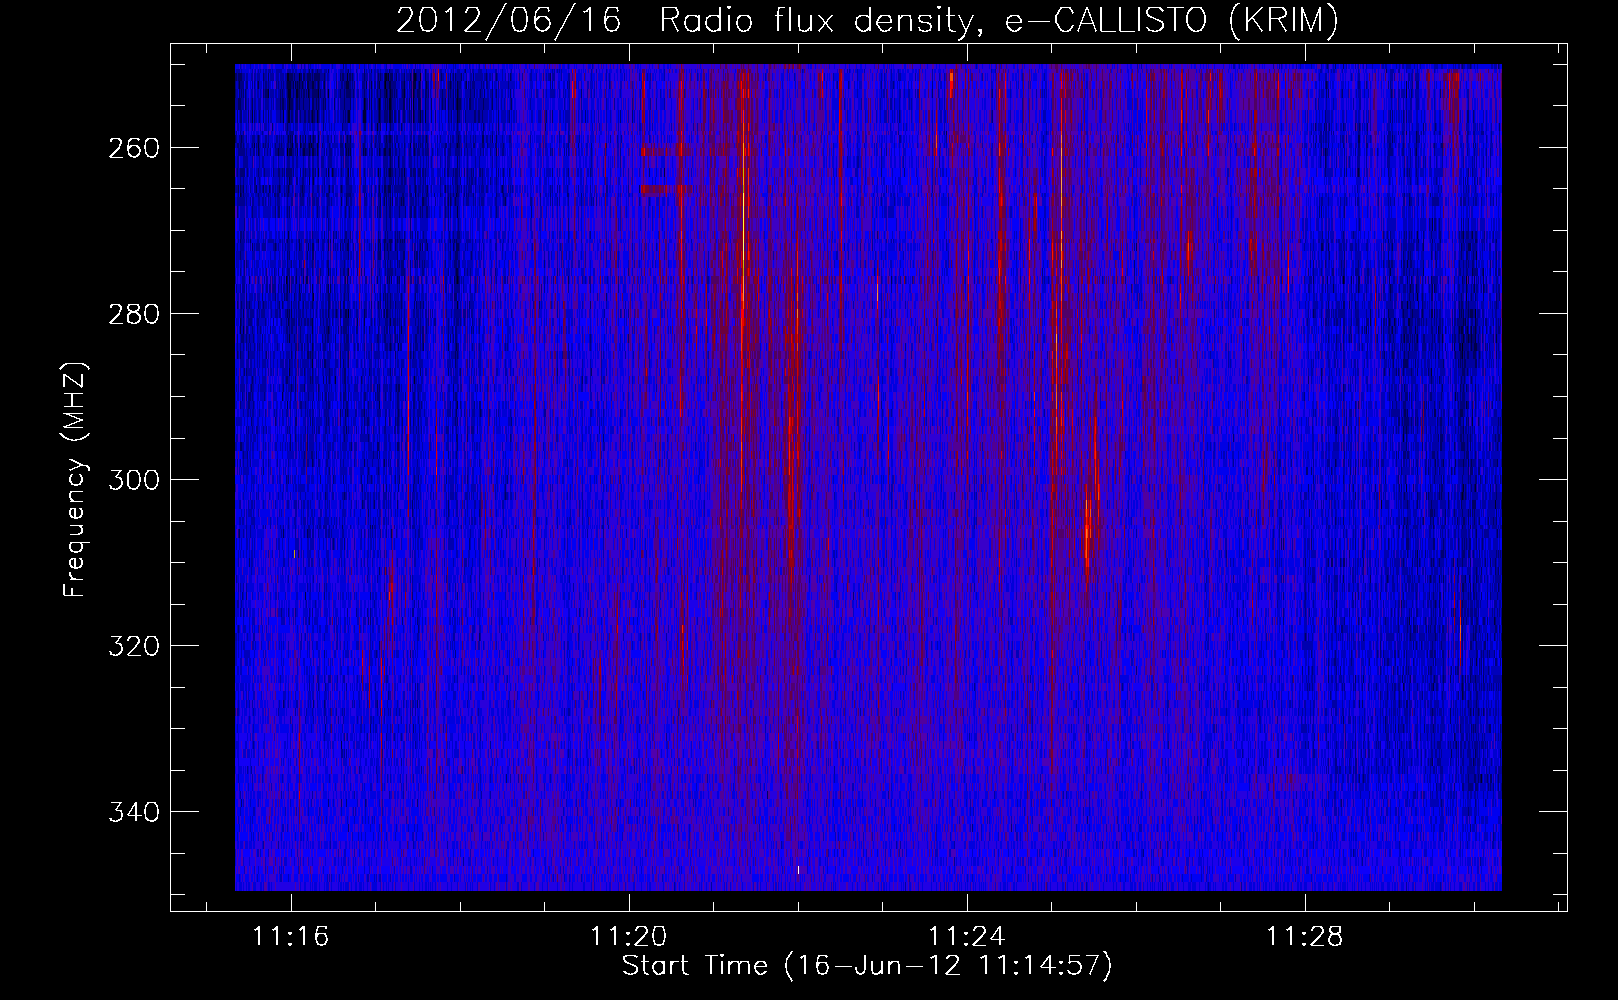Click the 300 frequency tick label

tap(133, 480)
